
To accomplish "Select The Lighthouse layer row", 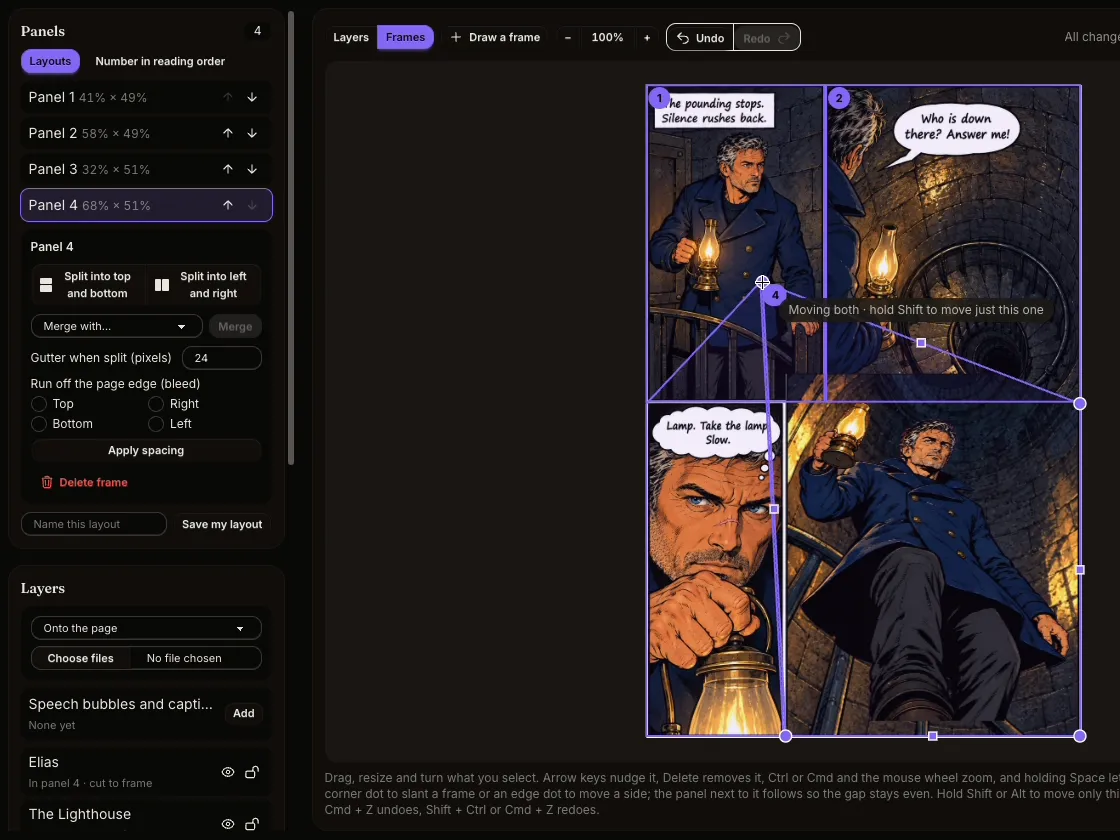I will pyautogui.click(x=146, y=818).
